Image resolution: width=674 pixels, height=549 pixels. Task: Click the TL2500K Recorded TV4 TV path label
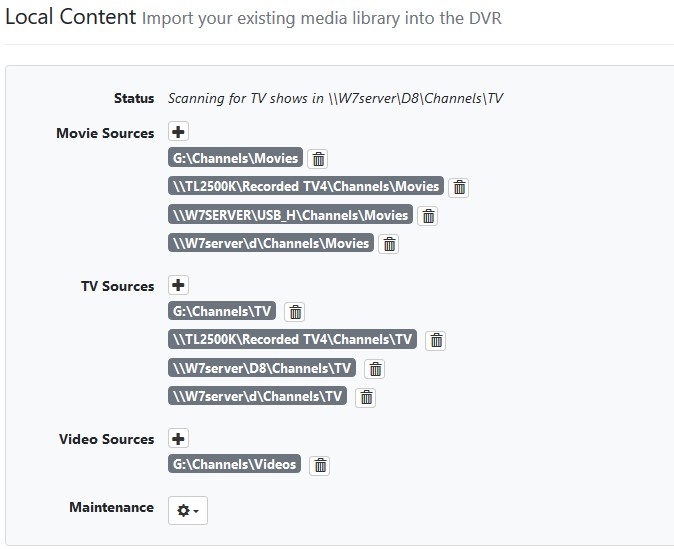click(x=293, y=340)
